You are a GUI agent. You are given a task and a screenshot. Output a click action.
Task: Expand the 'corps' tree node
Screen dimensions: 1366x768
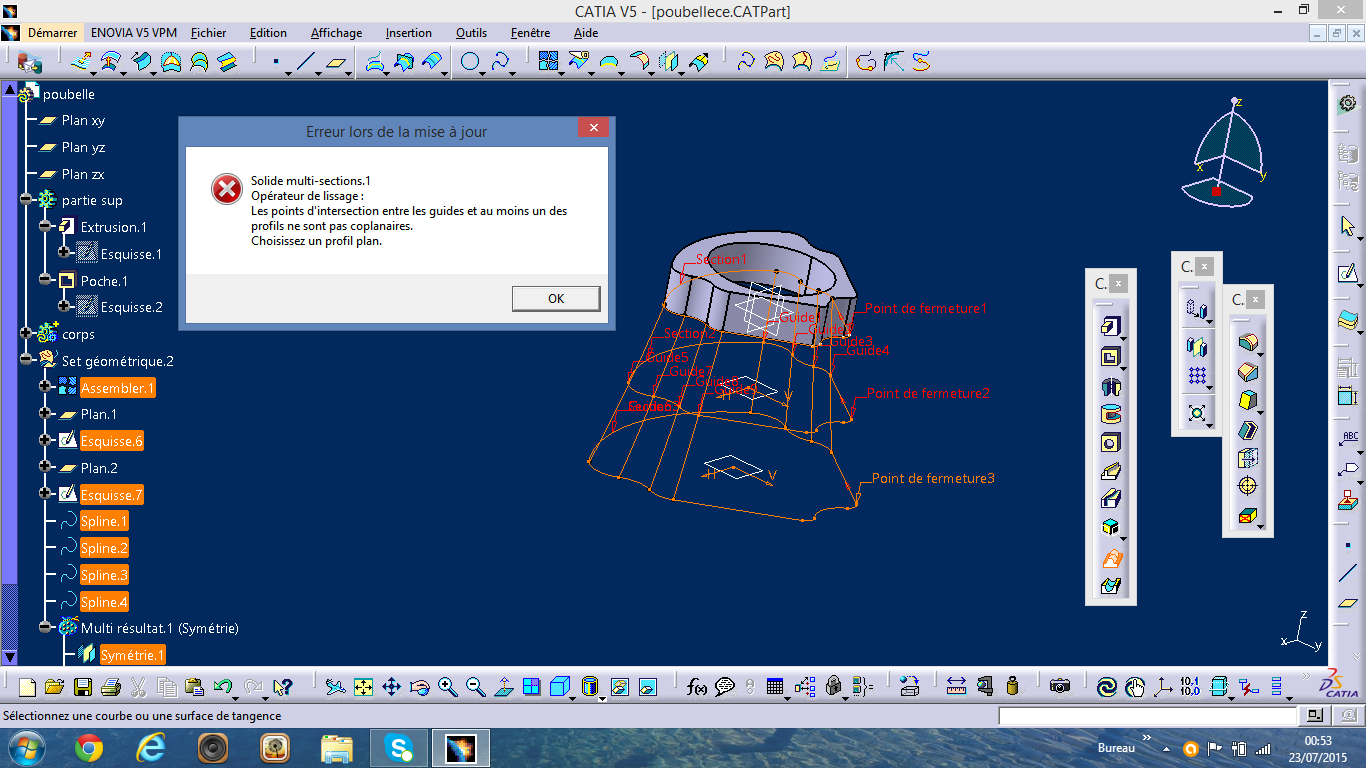(x=26, y=334)
